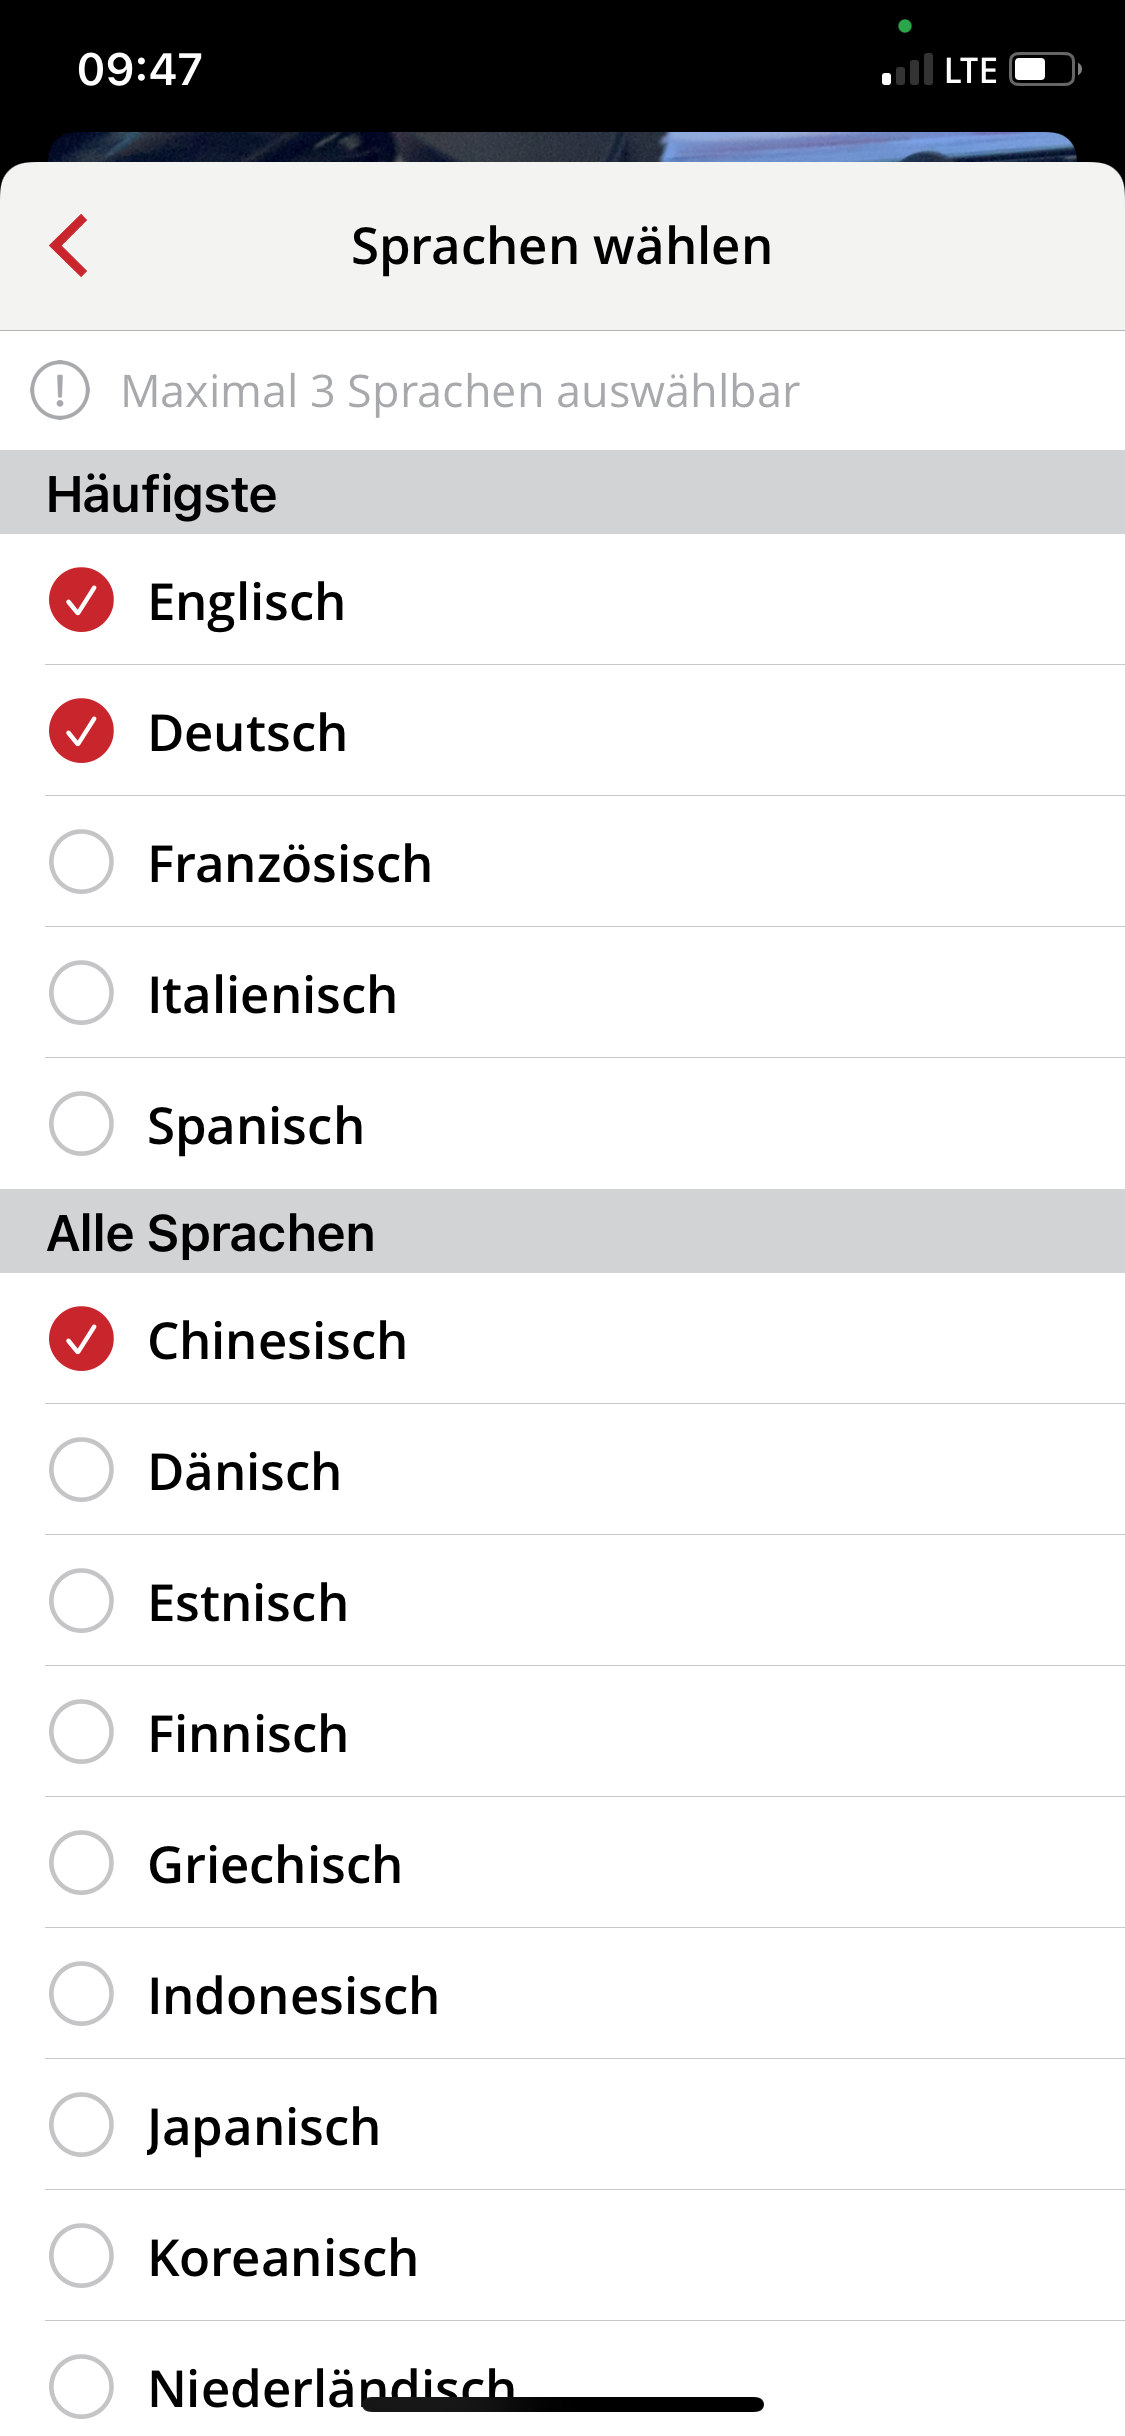
Task: Tap the exclamation info icon
Action: [60, 390]
